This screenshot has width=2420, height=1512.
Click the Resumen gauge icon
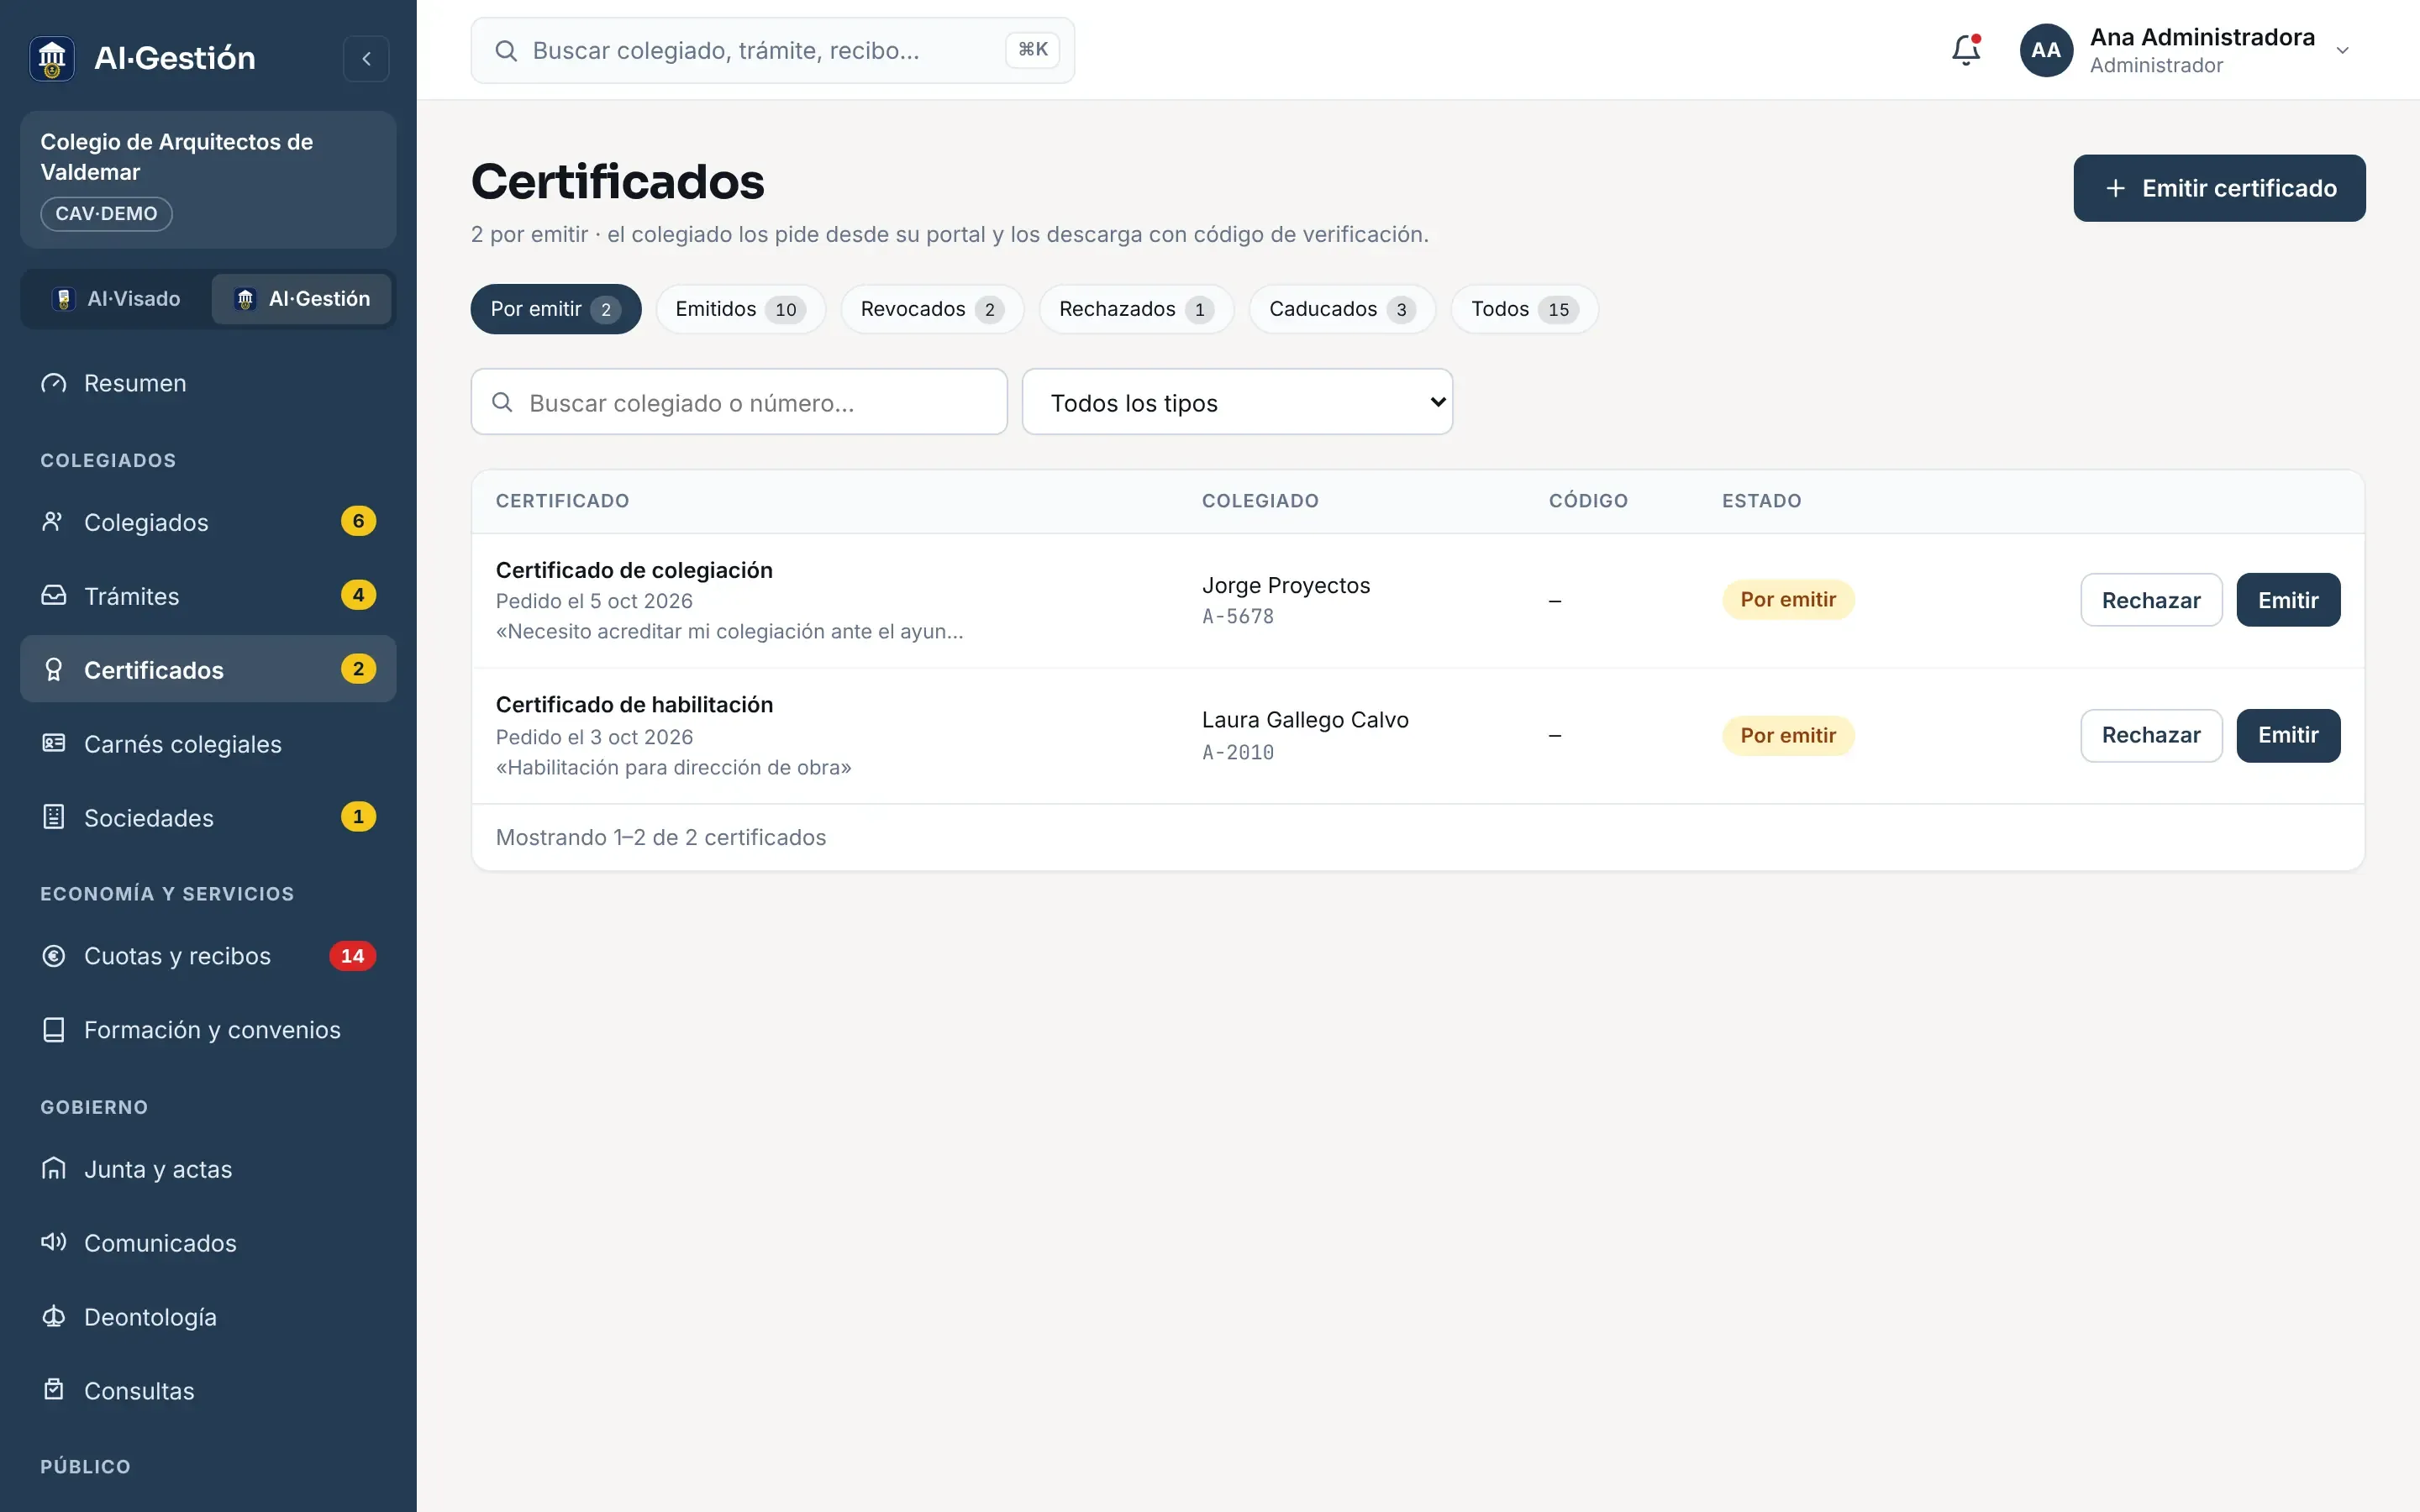tap(54, 383)
